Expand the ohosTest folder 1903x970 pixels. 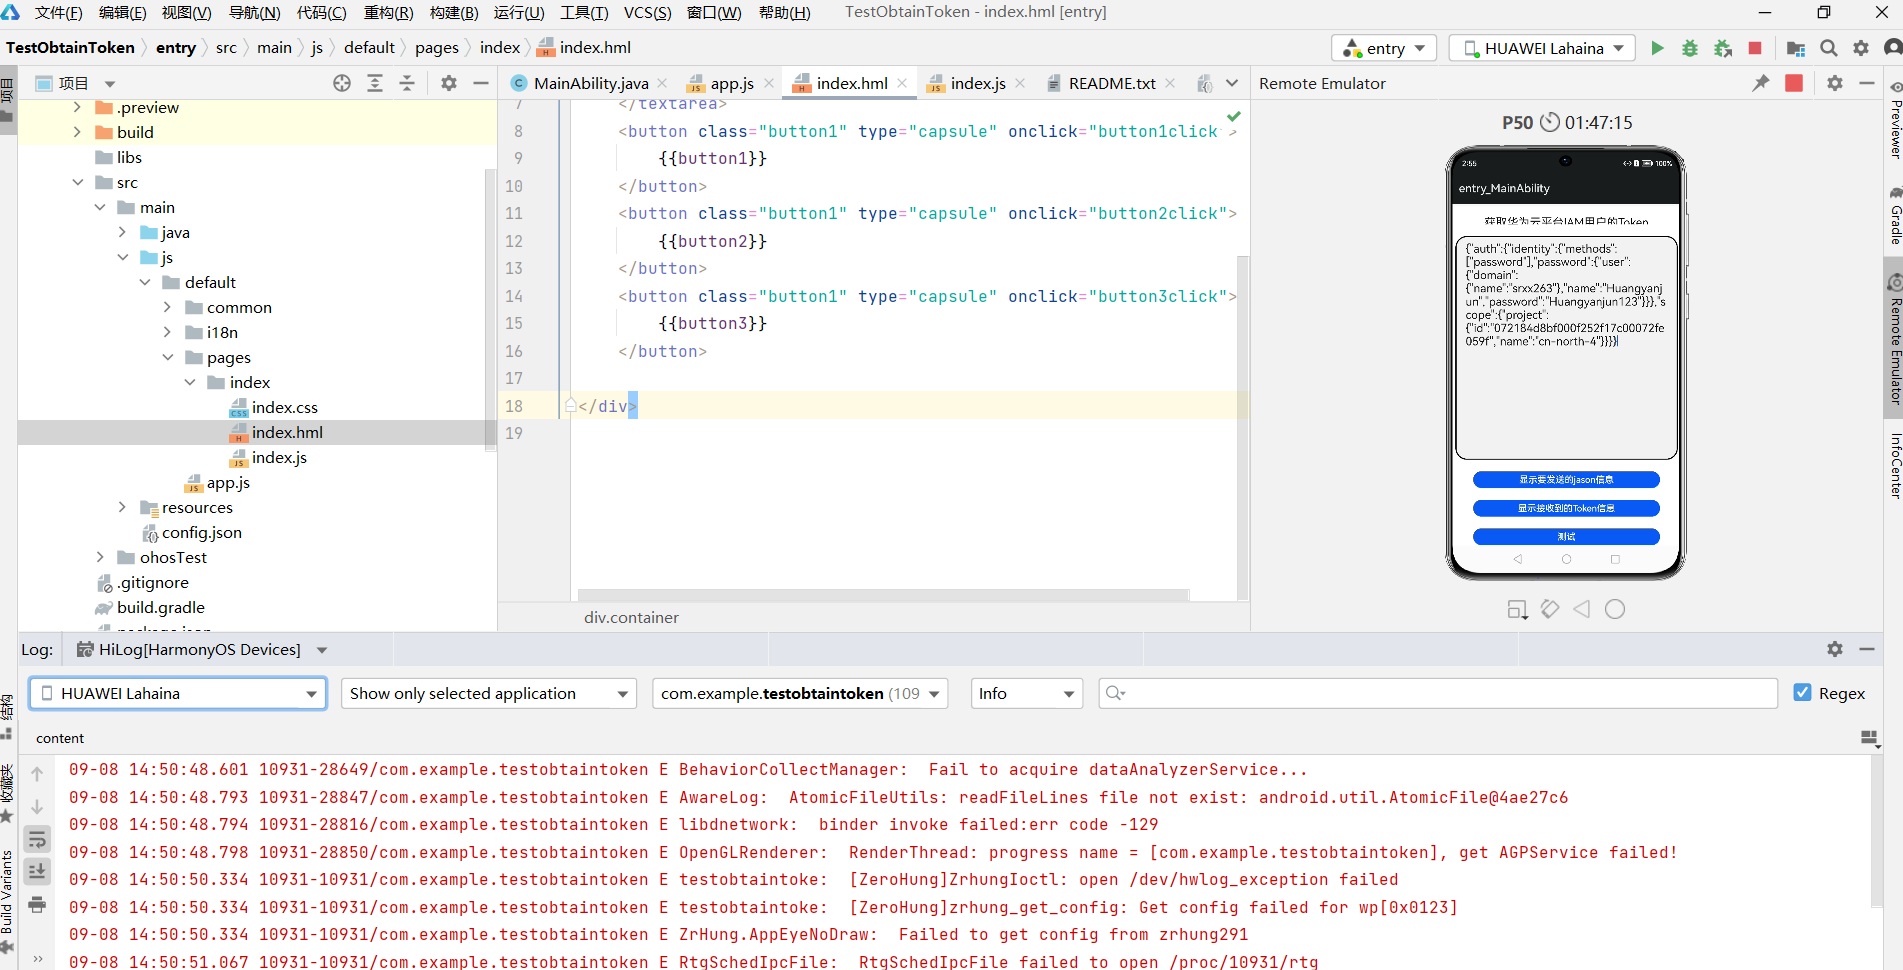[x=99, y=557]
